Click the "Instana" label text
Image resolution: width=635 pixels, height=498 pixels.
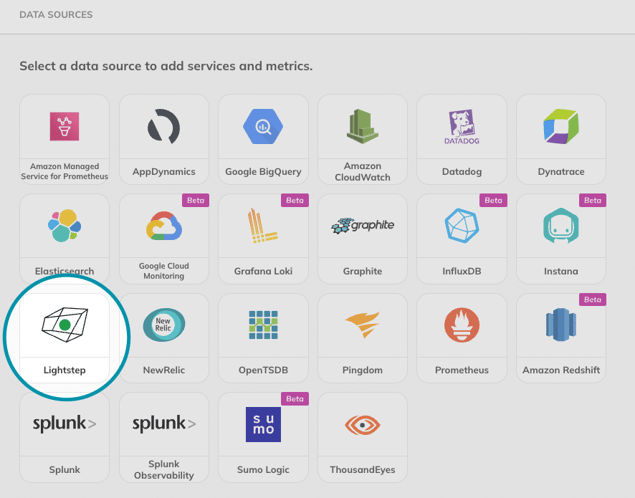[x=561, y=271]
